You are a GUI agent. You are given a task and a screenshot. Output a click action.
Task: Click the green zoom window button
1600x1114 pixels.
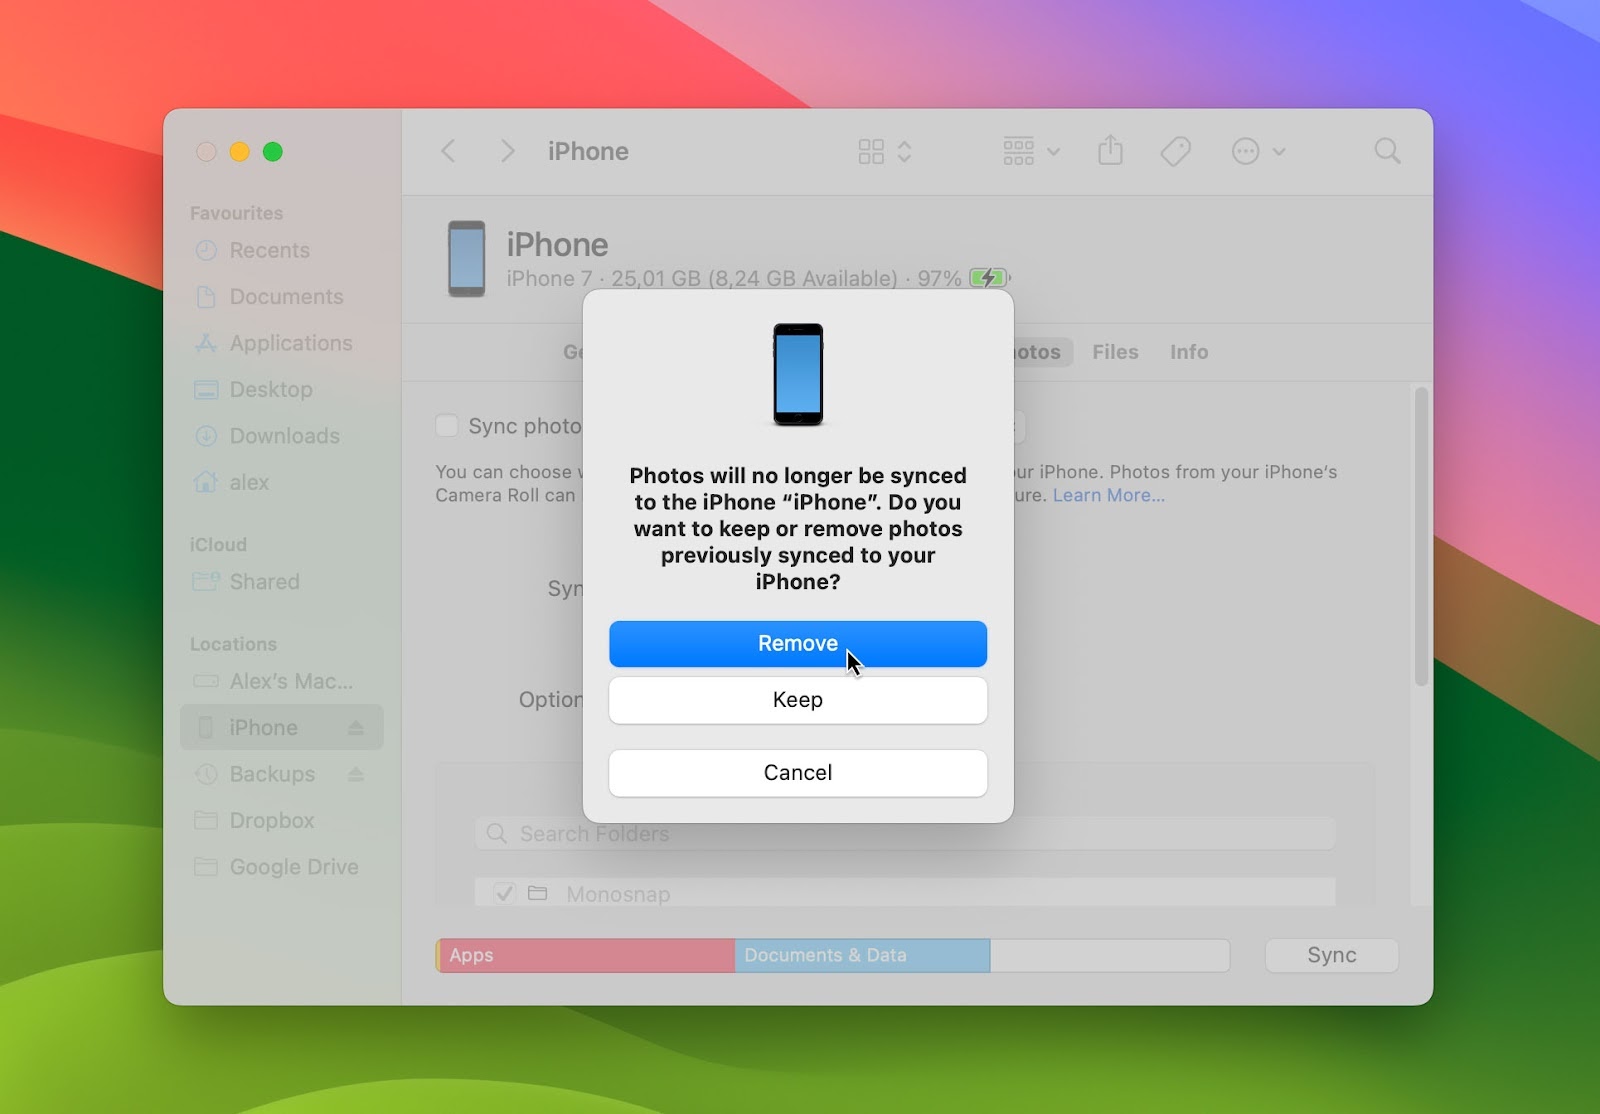(273, 152)
